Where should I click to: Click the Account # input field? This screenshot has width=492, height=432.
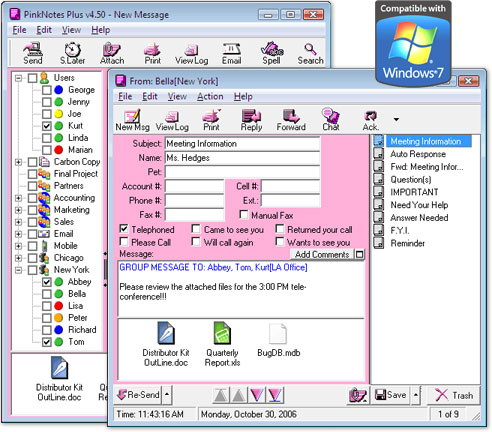[x=194, y=186]
